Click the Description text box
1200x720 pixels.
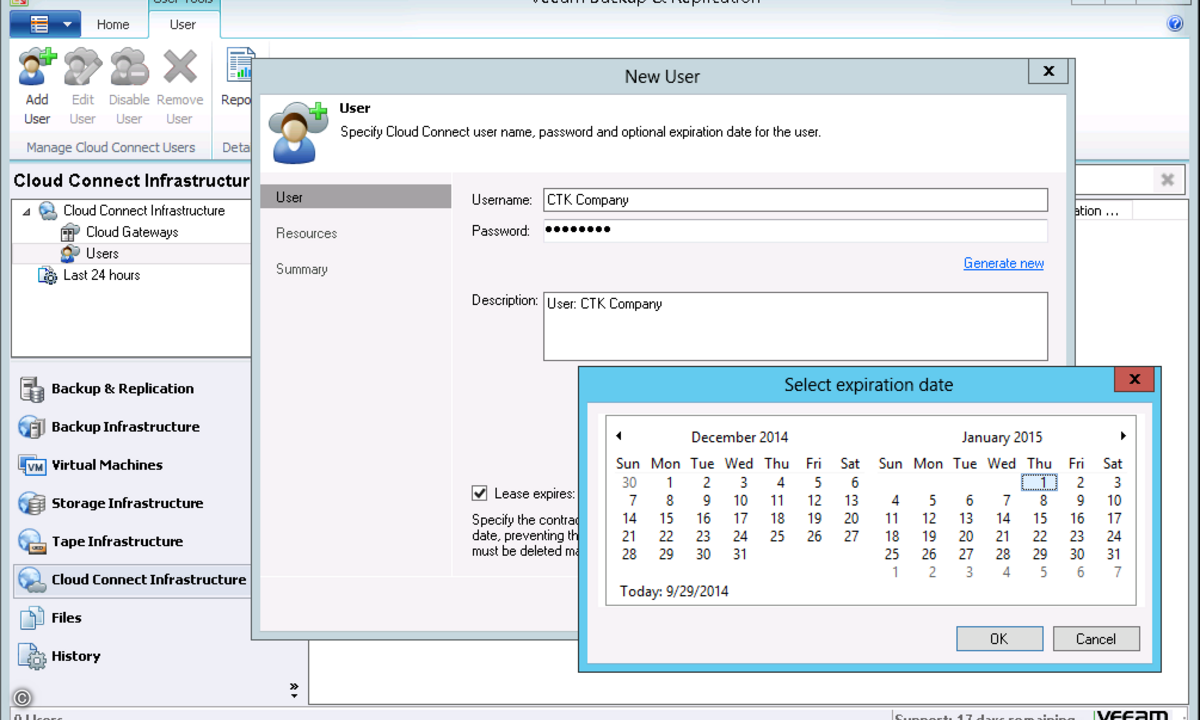point(795,326)
